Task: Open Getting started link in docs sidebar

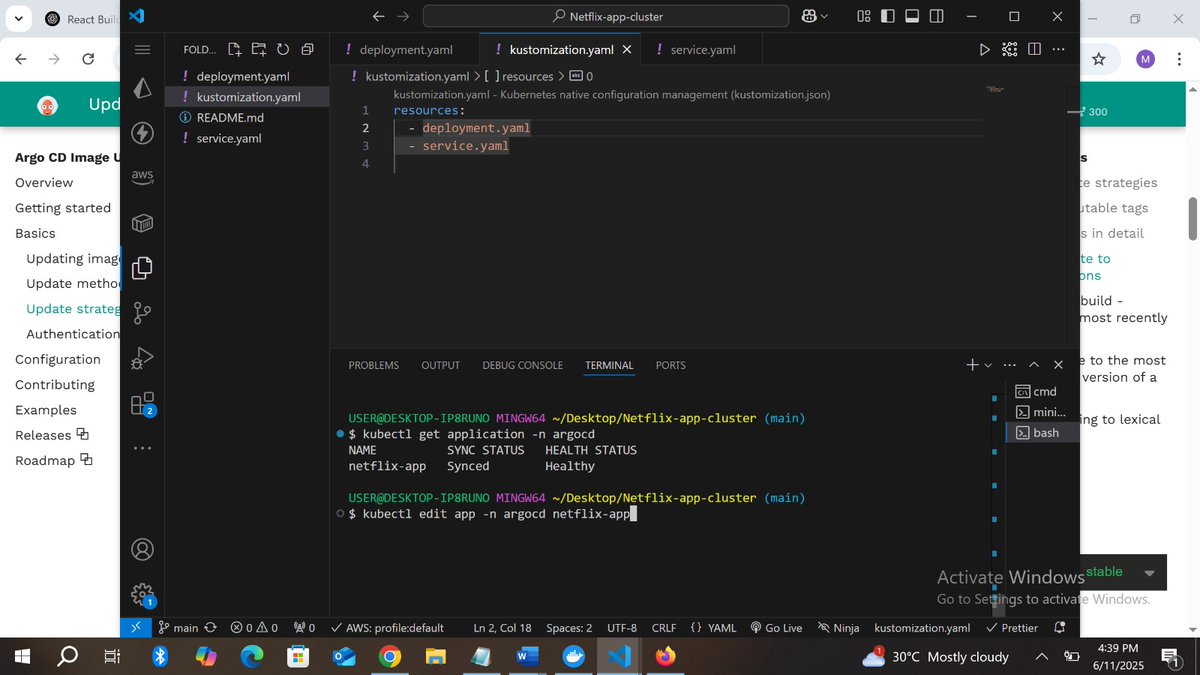Action: click(63, 208)
